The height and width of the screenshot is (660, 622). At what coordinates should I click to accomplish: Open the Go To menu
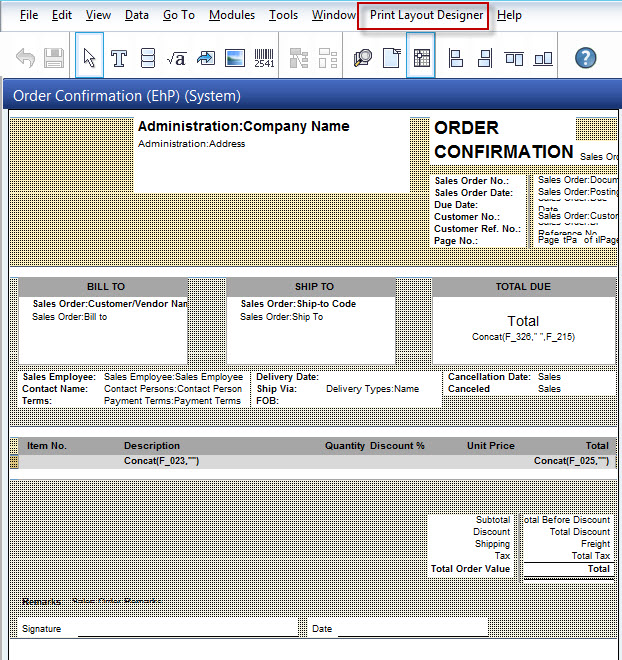[179, 15]
